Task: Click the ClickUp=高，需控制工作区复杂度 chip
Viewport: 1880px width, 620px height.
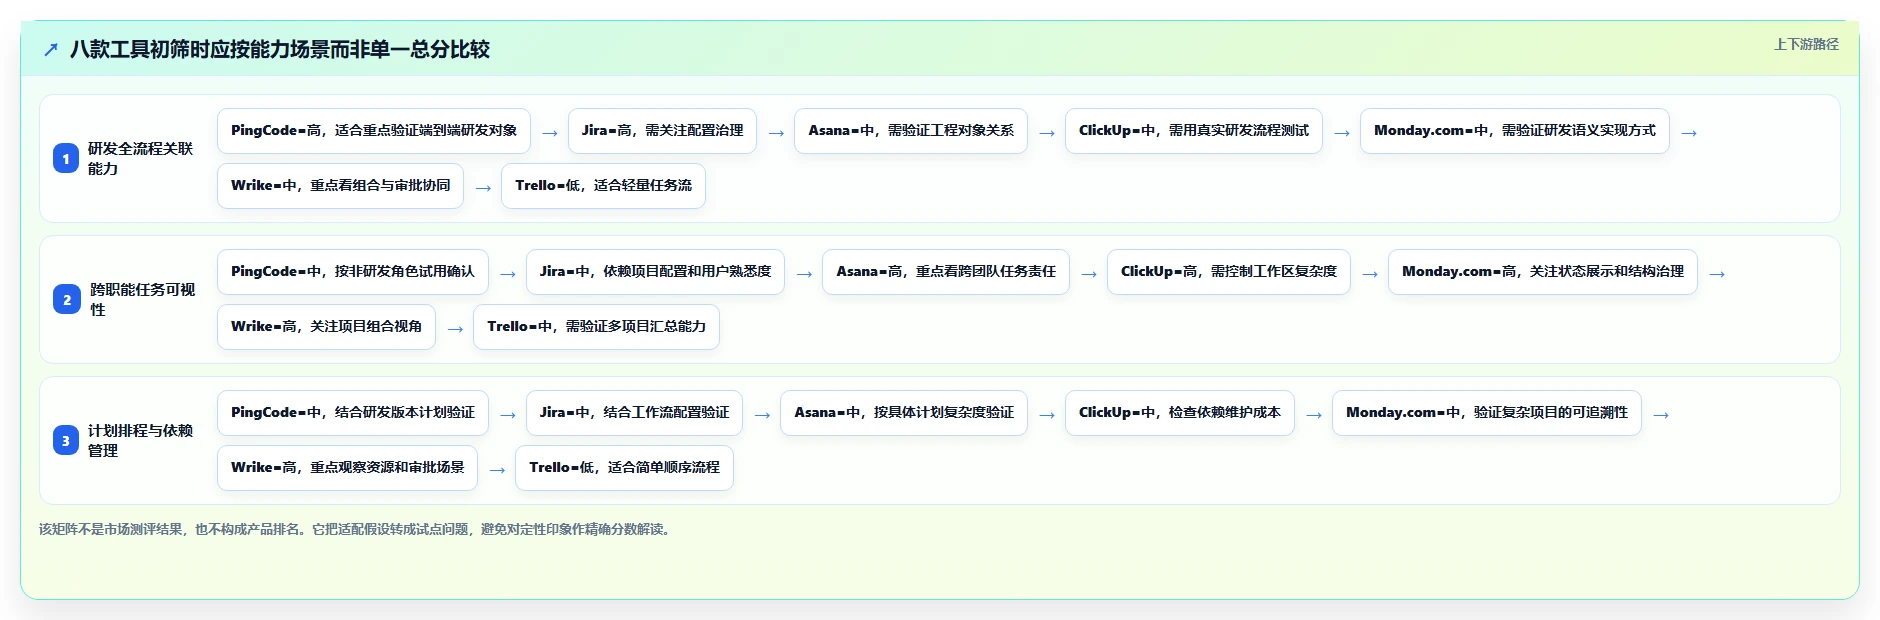Action: (x=1229, y=272)
